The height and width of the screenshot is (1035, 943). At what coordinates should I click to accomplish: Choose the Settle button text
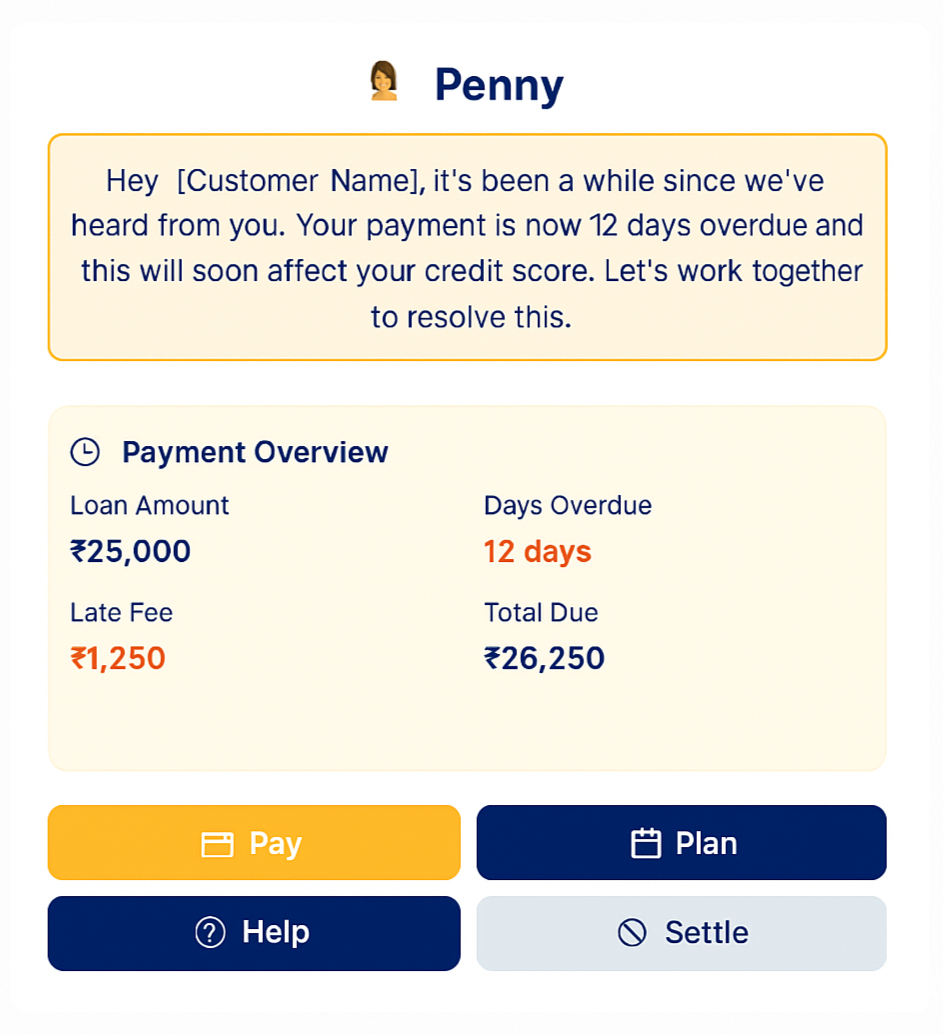(x=706, y=932)
